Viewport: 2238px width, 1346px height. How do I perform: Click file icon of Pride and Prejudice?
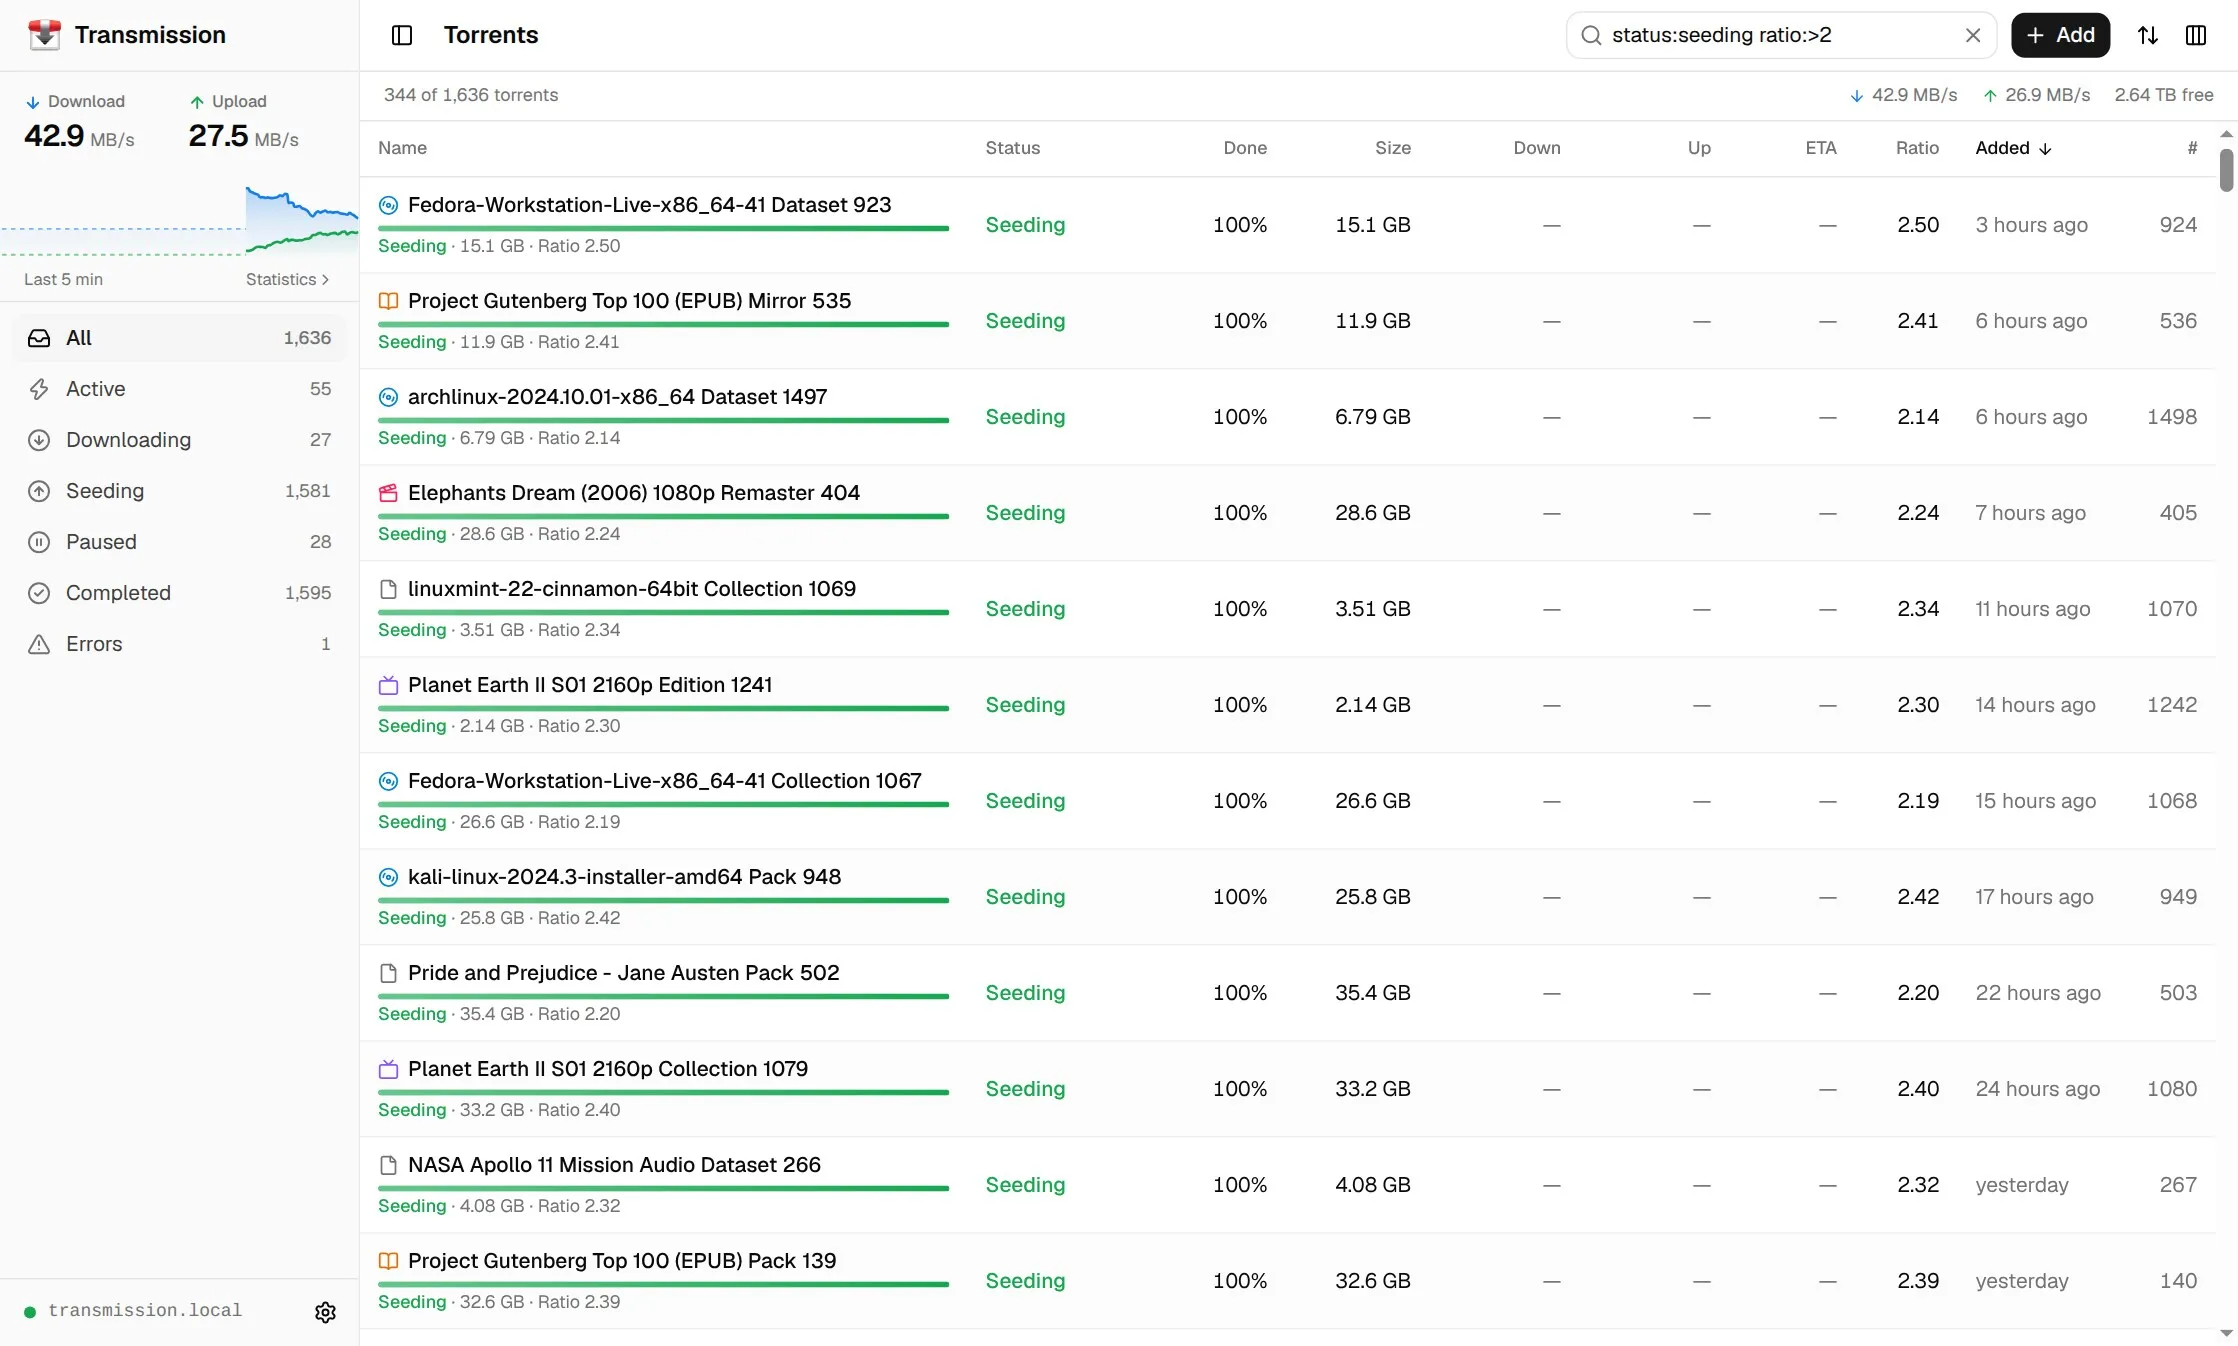pos(388,973)
